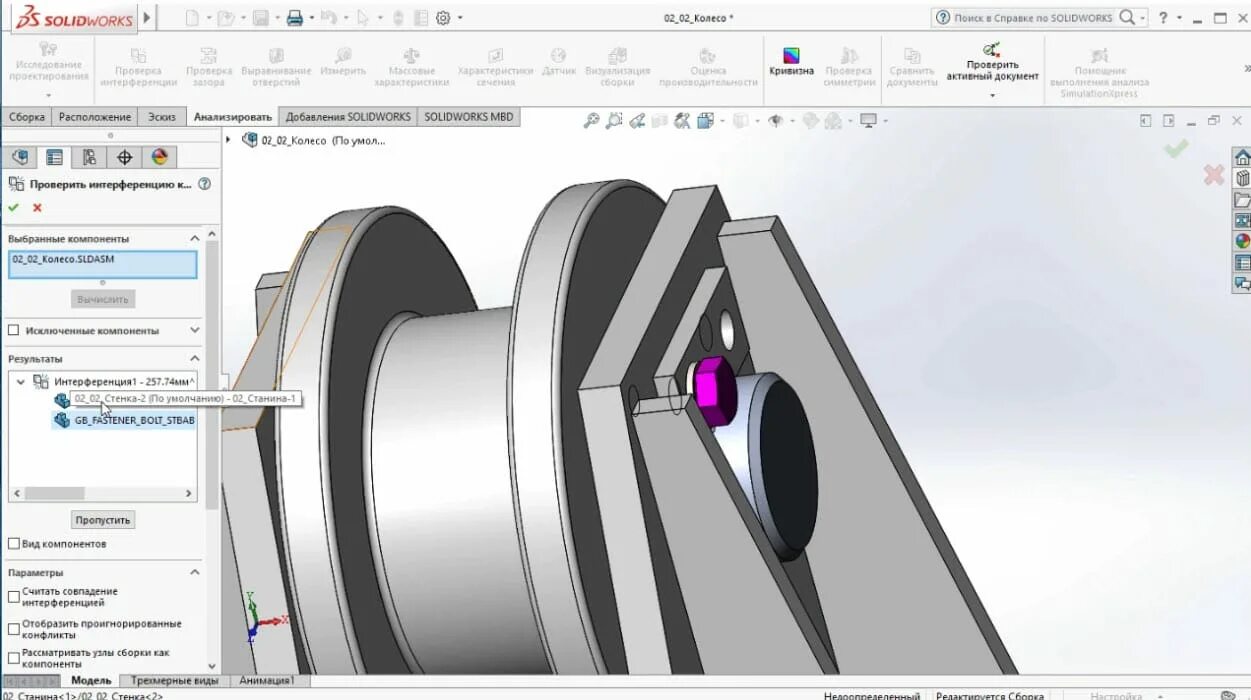Select the Измерить measure tool
The image size is (1251, 700).
pos(343,62)
